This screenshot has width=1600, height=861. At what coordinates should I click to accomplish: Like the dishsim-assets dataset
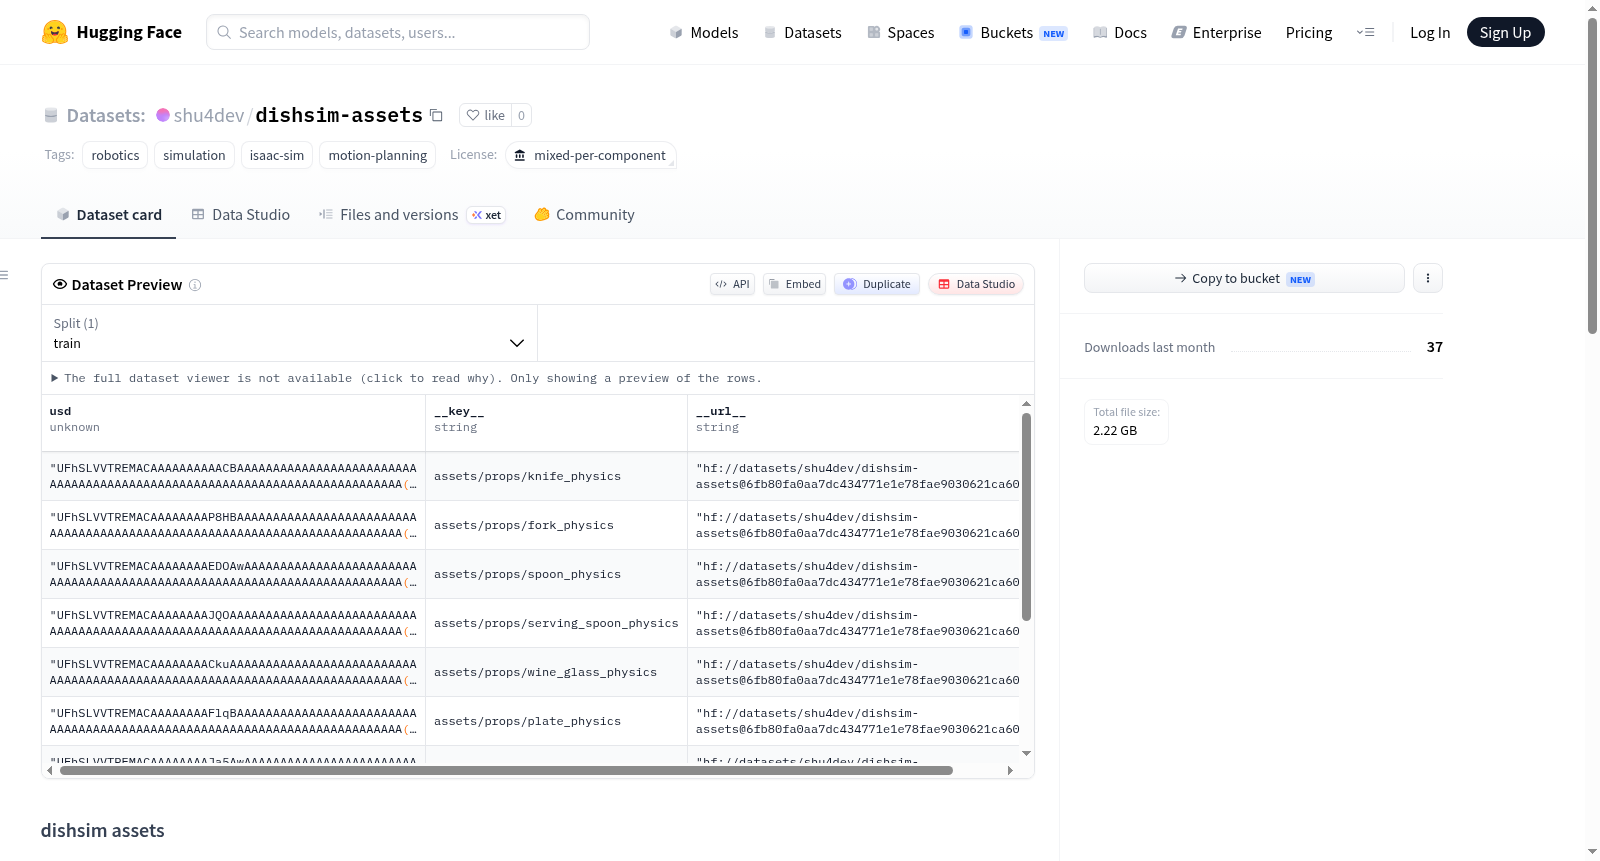tap(486, 115)
